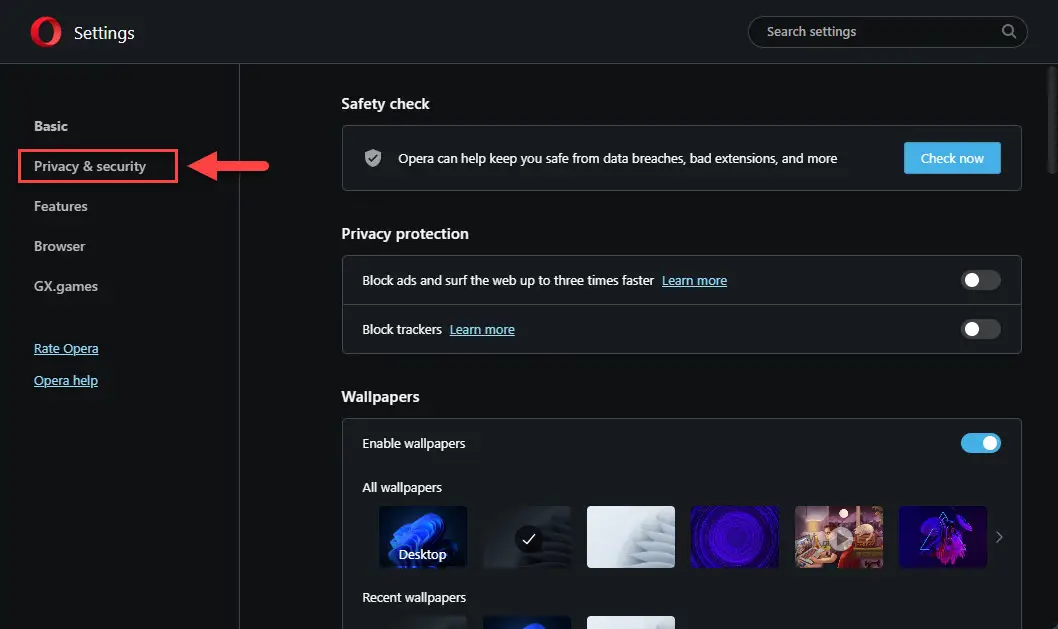
Task: Select the Browser settings section
Action: (59, 246)
